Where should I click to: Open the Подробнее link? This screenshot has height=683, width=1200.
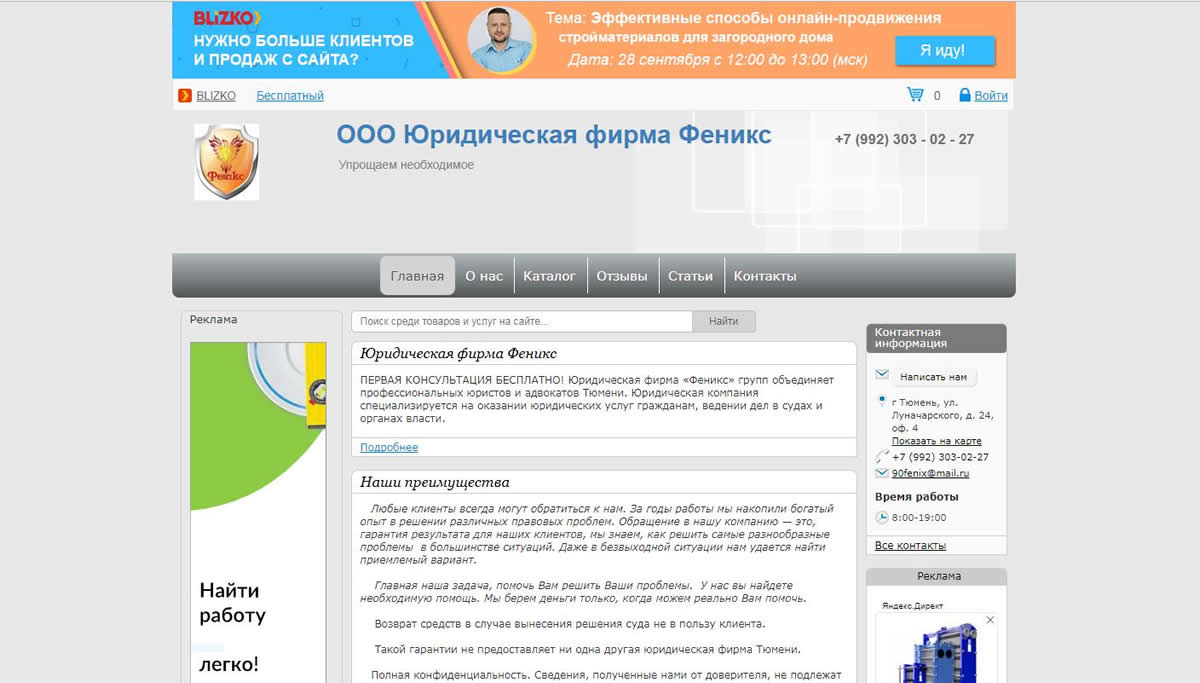(388, 447)
